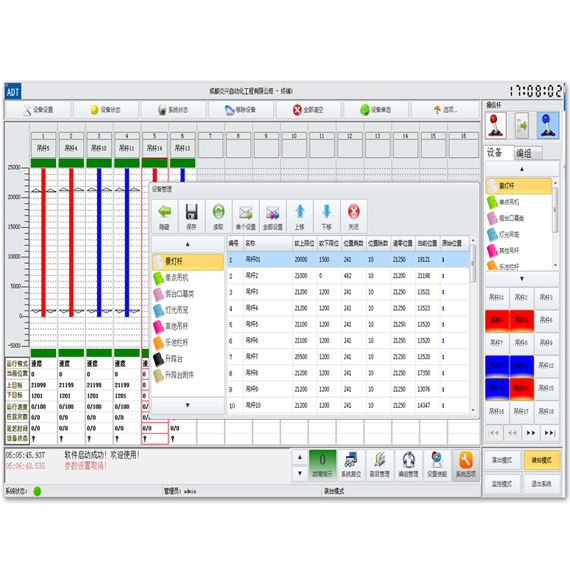Image resolution: width=570 pixels, height=570 pixels.
Task: Click the floppy disk 保存 save icon
Action: point(191,216)
